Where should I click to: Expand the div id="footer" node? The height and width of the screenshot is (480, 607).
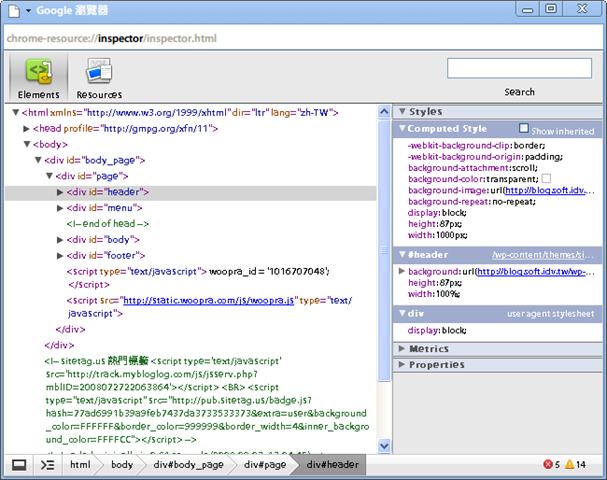pyautogui.click(x=60, y=255)
